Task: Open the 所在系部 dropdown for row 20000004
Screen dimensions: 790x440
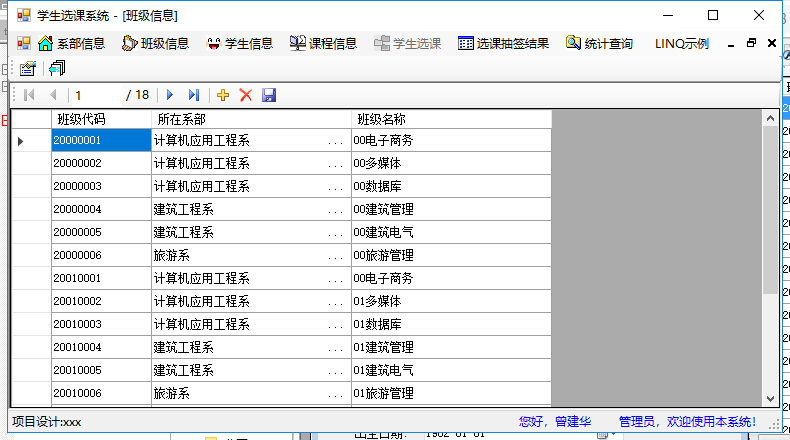Action: (x=335, y=210)
